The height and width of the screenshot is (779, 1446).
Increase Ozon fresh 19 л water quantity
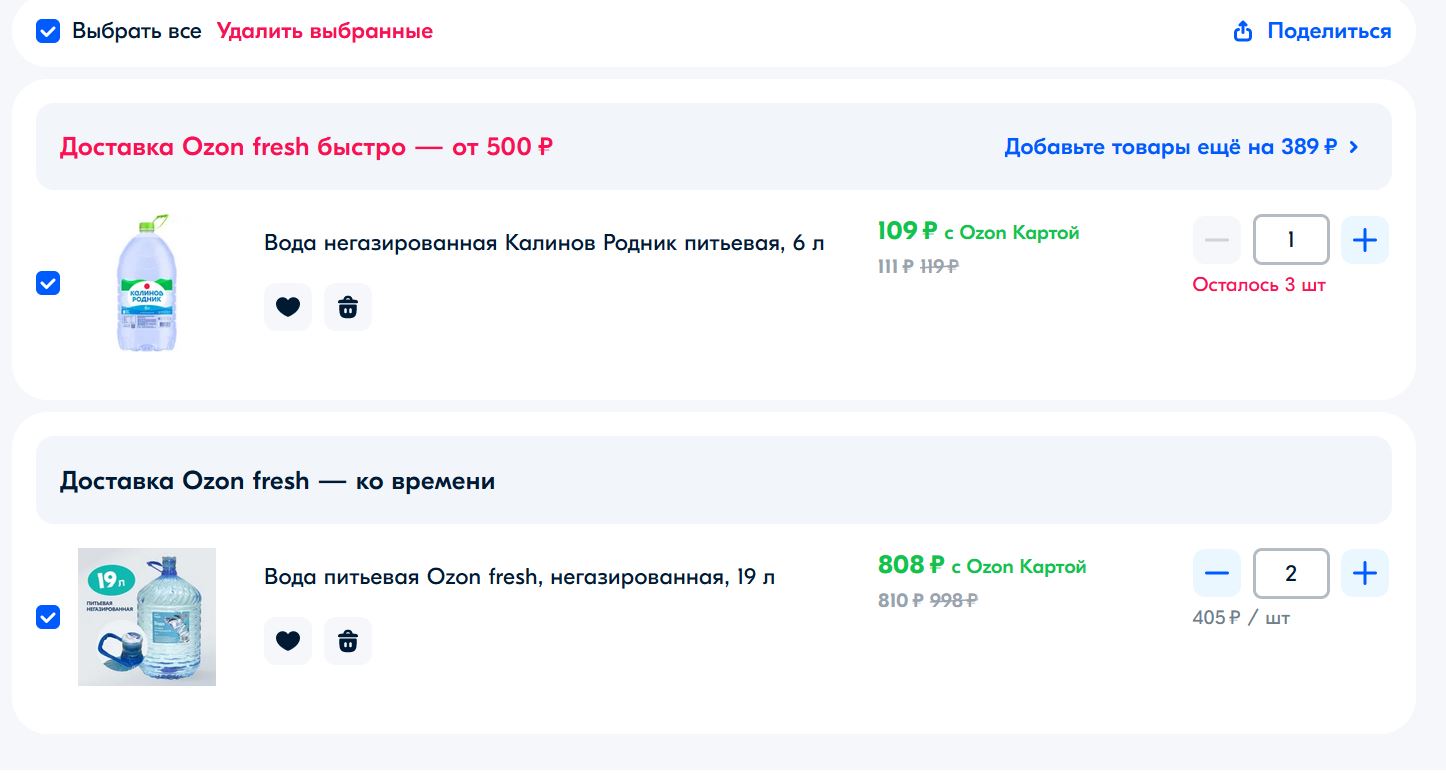tap(1365, 573)
